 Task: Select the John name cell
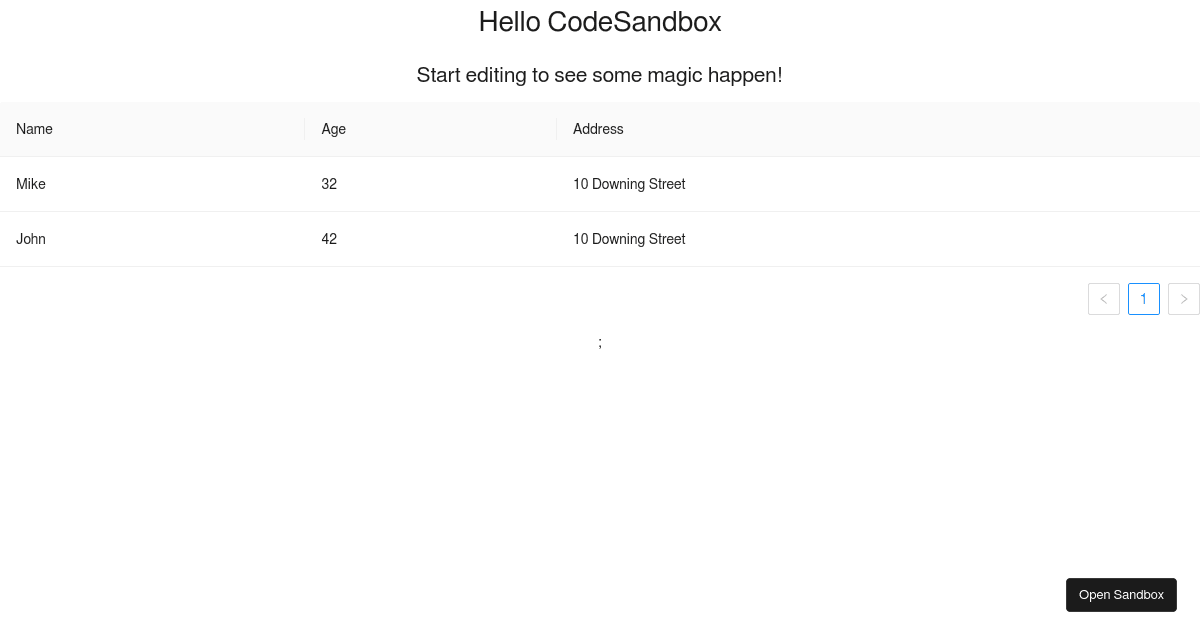click(153, 239)
